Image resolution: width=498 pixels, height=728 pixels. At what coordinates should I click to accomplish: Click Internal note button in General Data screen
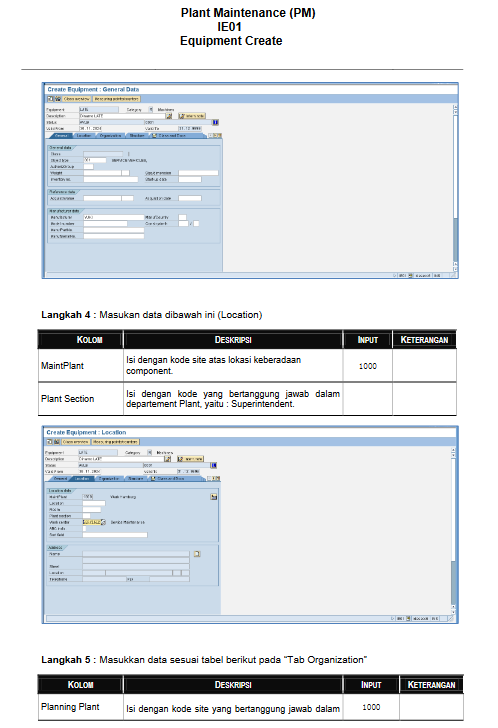[192, 116]
